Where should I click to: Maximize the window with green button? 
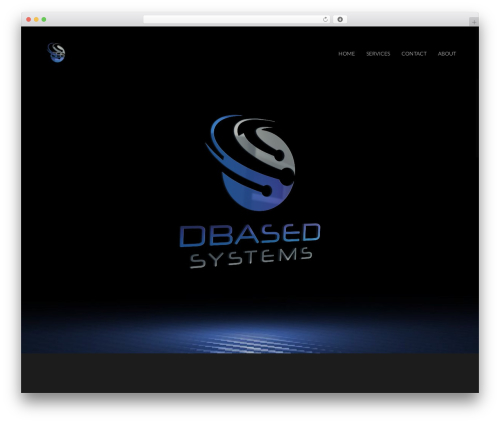point(44,20)
